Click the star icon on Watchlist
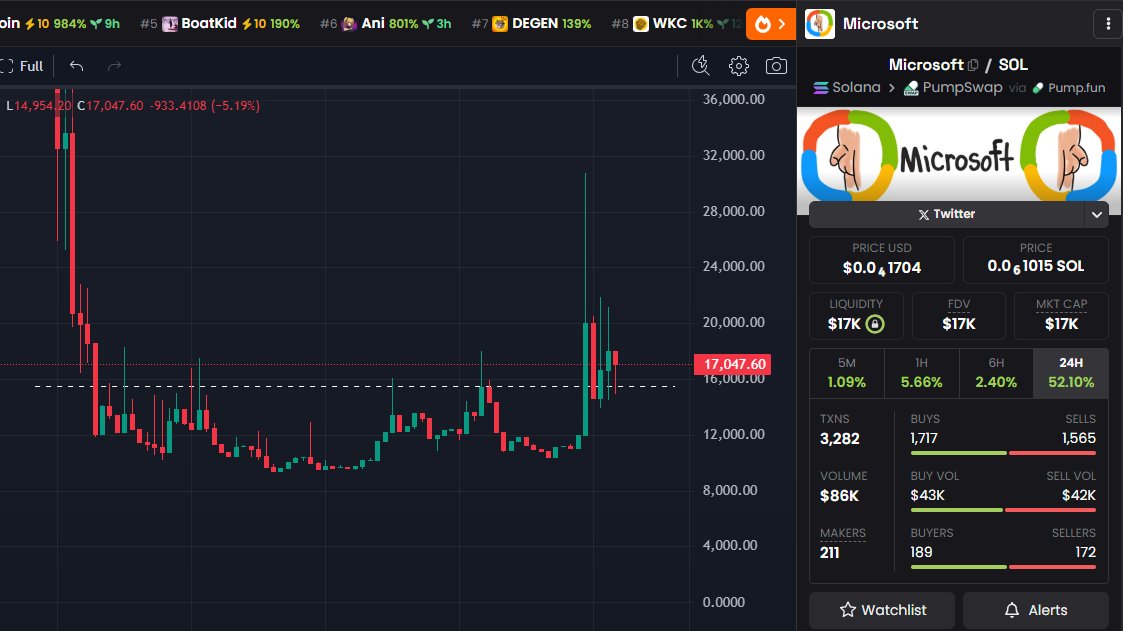This screenshot has width=1123, height=631. (x=848, y=610)
